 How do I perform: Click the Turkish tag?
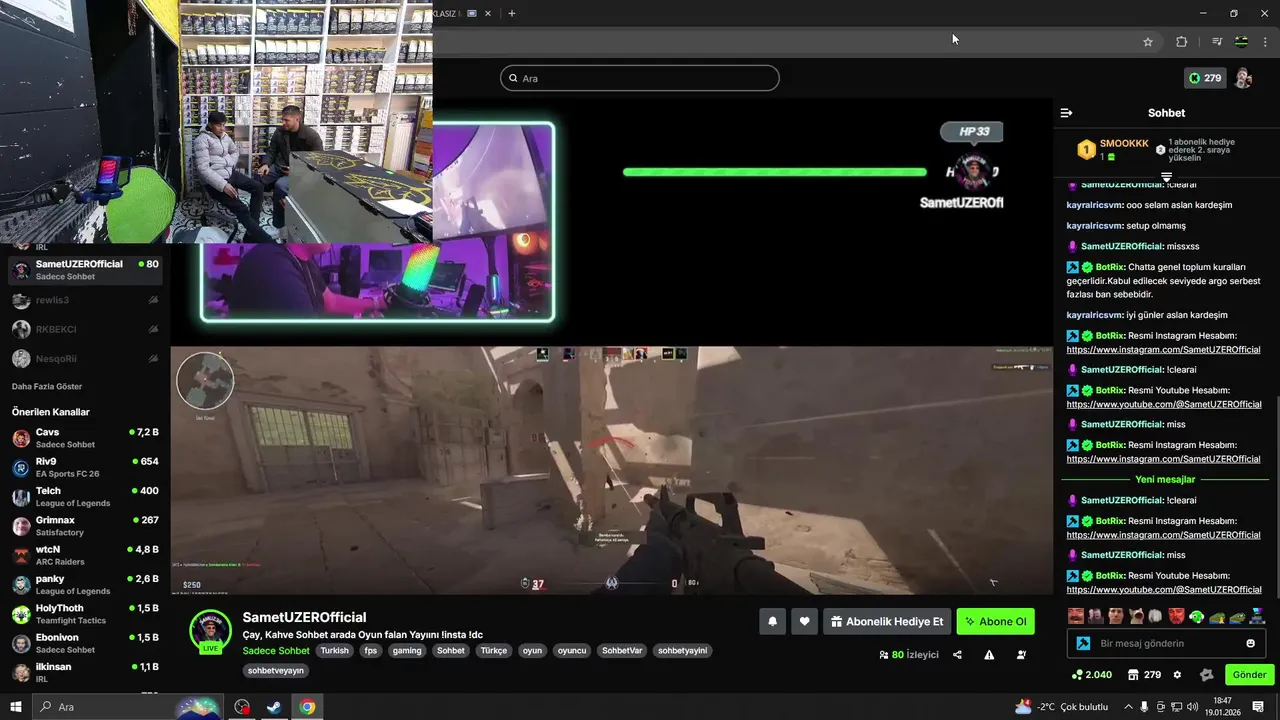pos(335,650)
